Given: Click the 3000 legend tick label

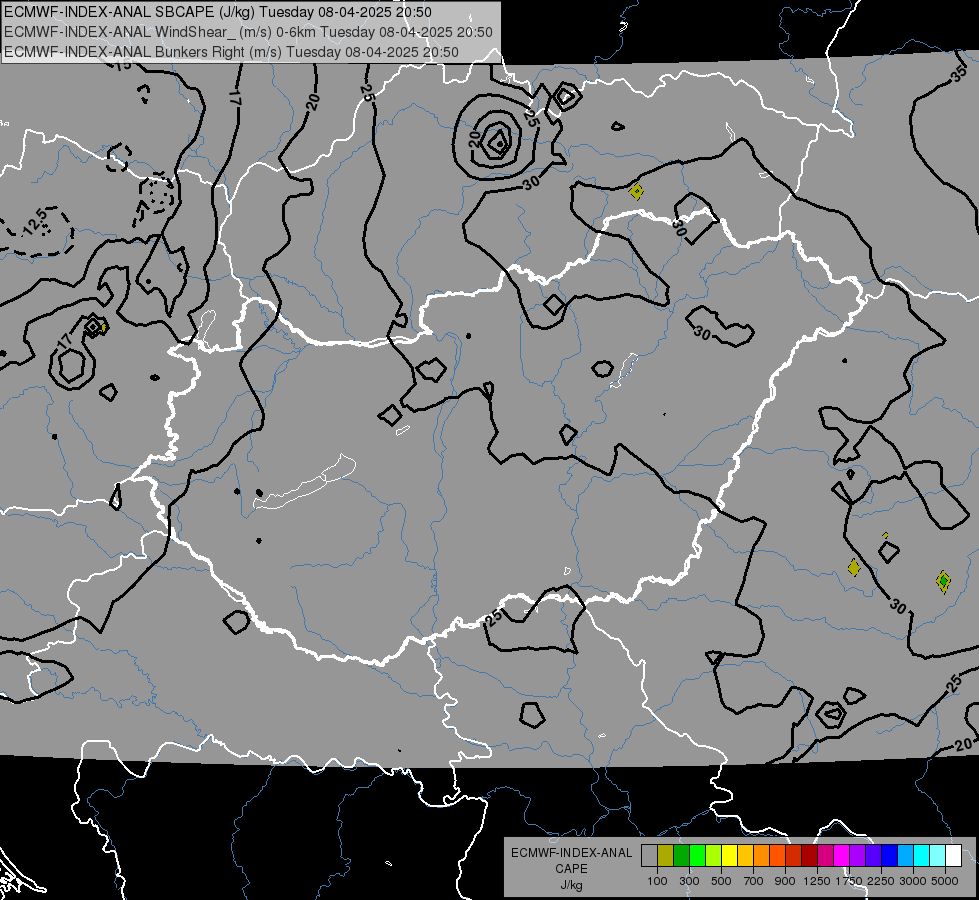Looking at the screenshot, I should [913, 881].
